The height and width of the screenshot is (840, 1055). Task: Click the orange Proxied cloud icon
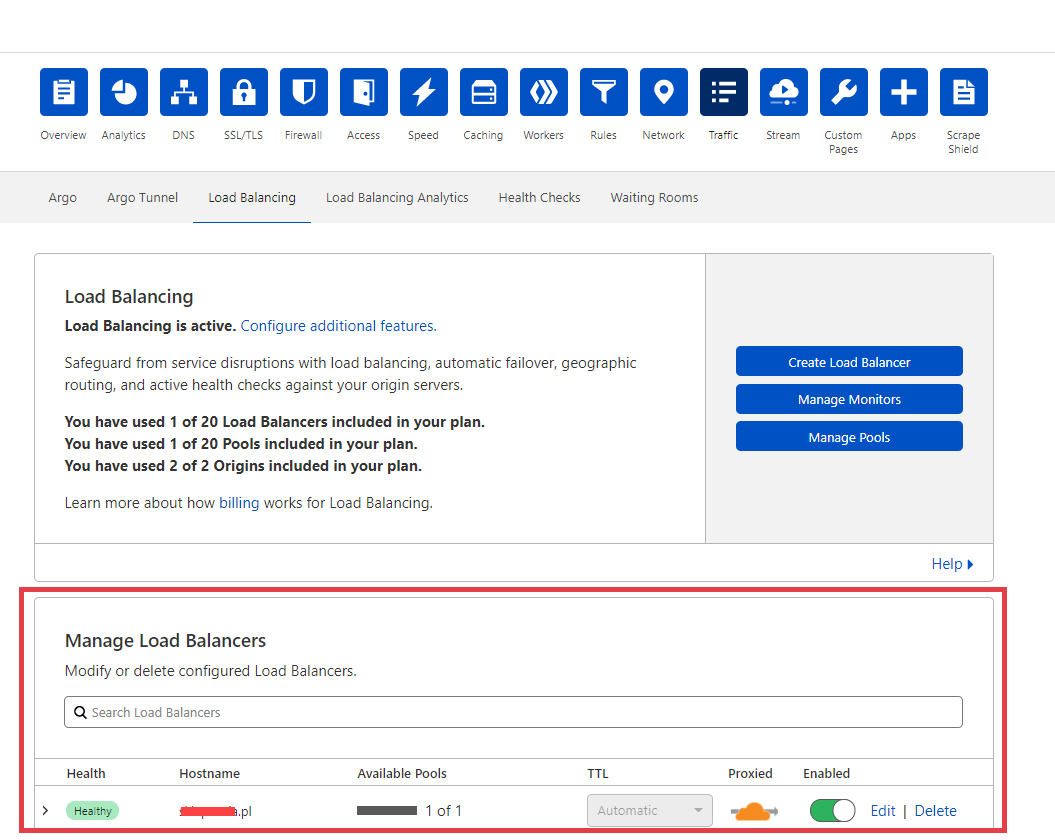[754, 811]
